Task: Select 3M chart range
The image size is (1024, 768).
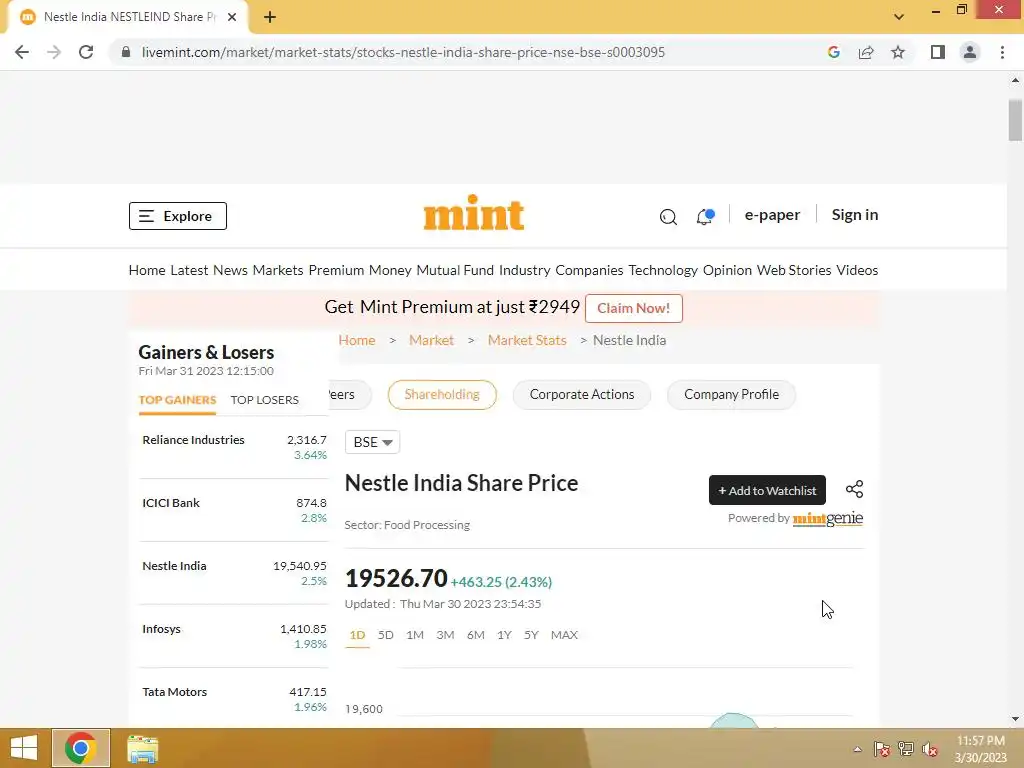Action: (445, 635)
